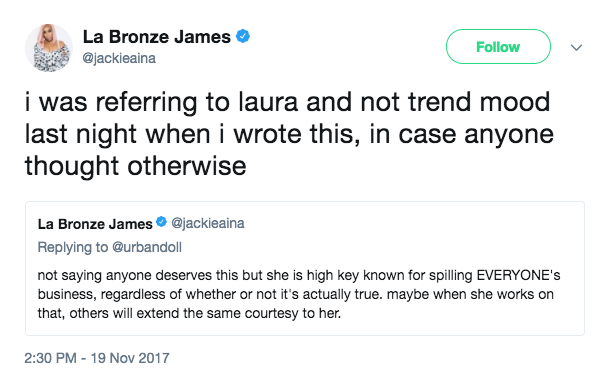Open La Bronze James profile picture
The width and height of the screenshot is (606, 380).
(x=49, y=48)
